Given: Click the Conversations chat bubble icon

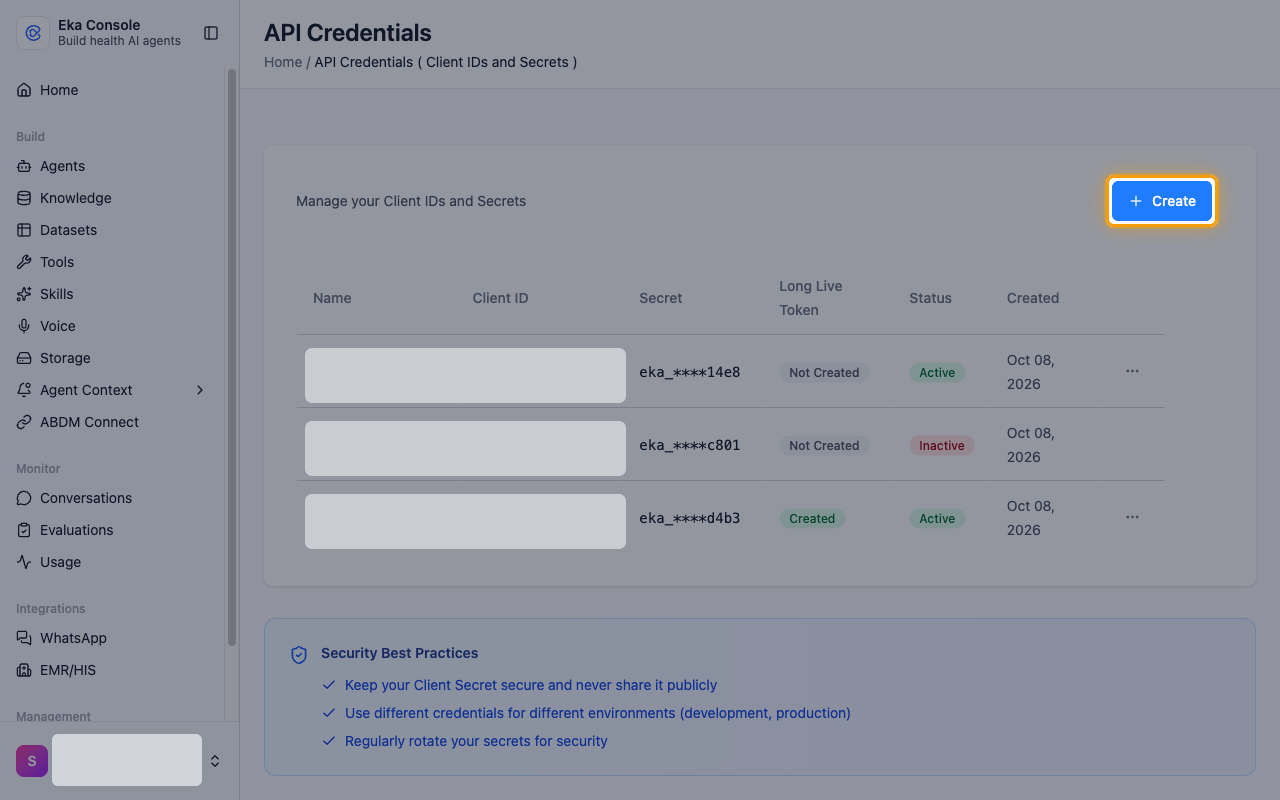Looking at the screenshot, I should pos(24,498).
